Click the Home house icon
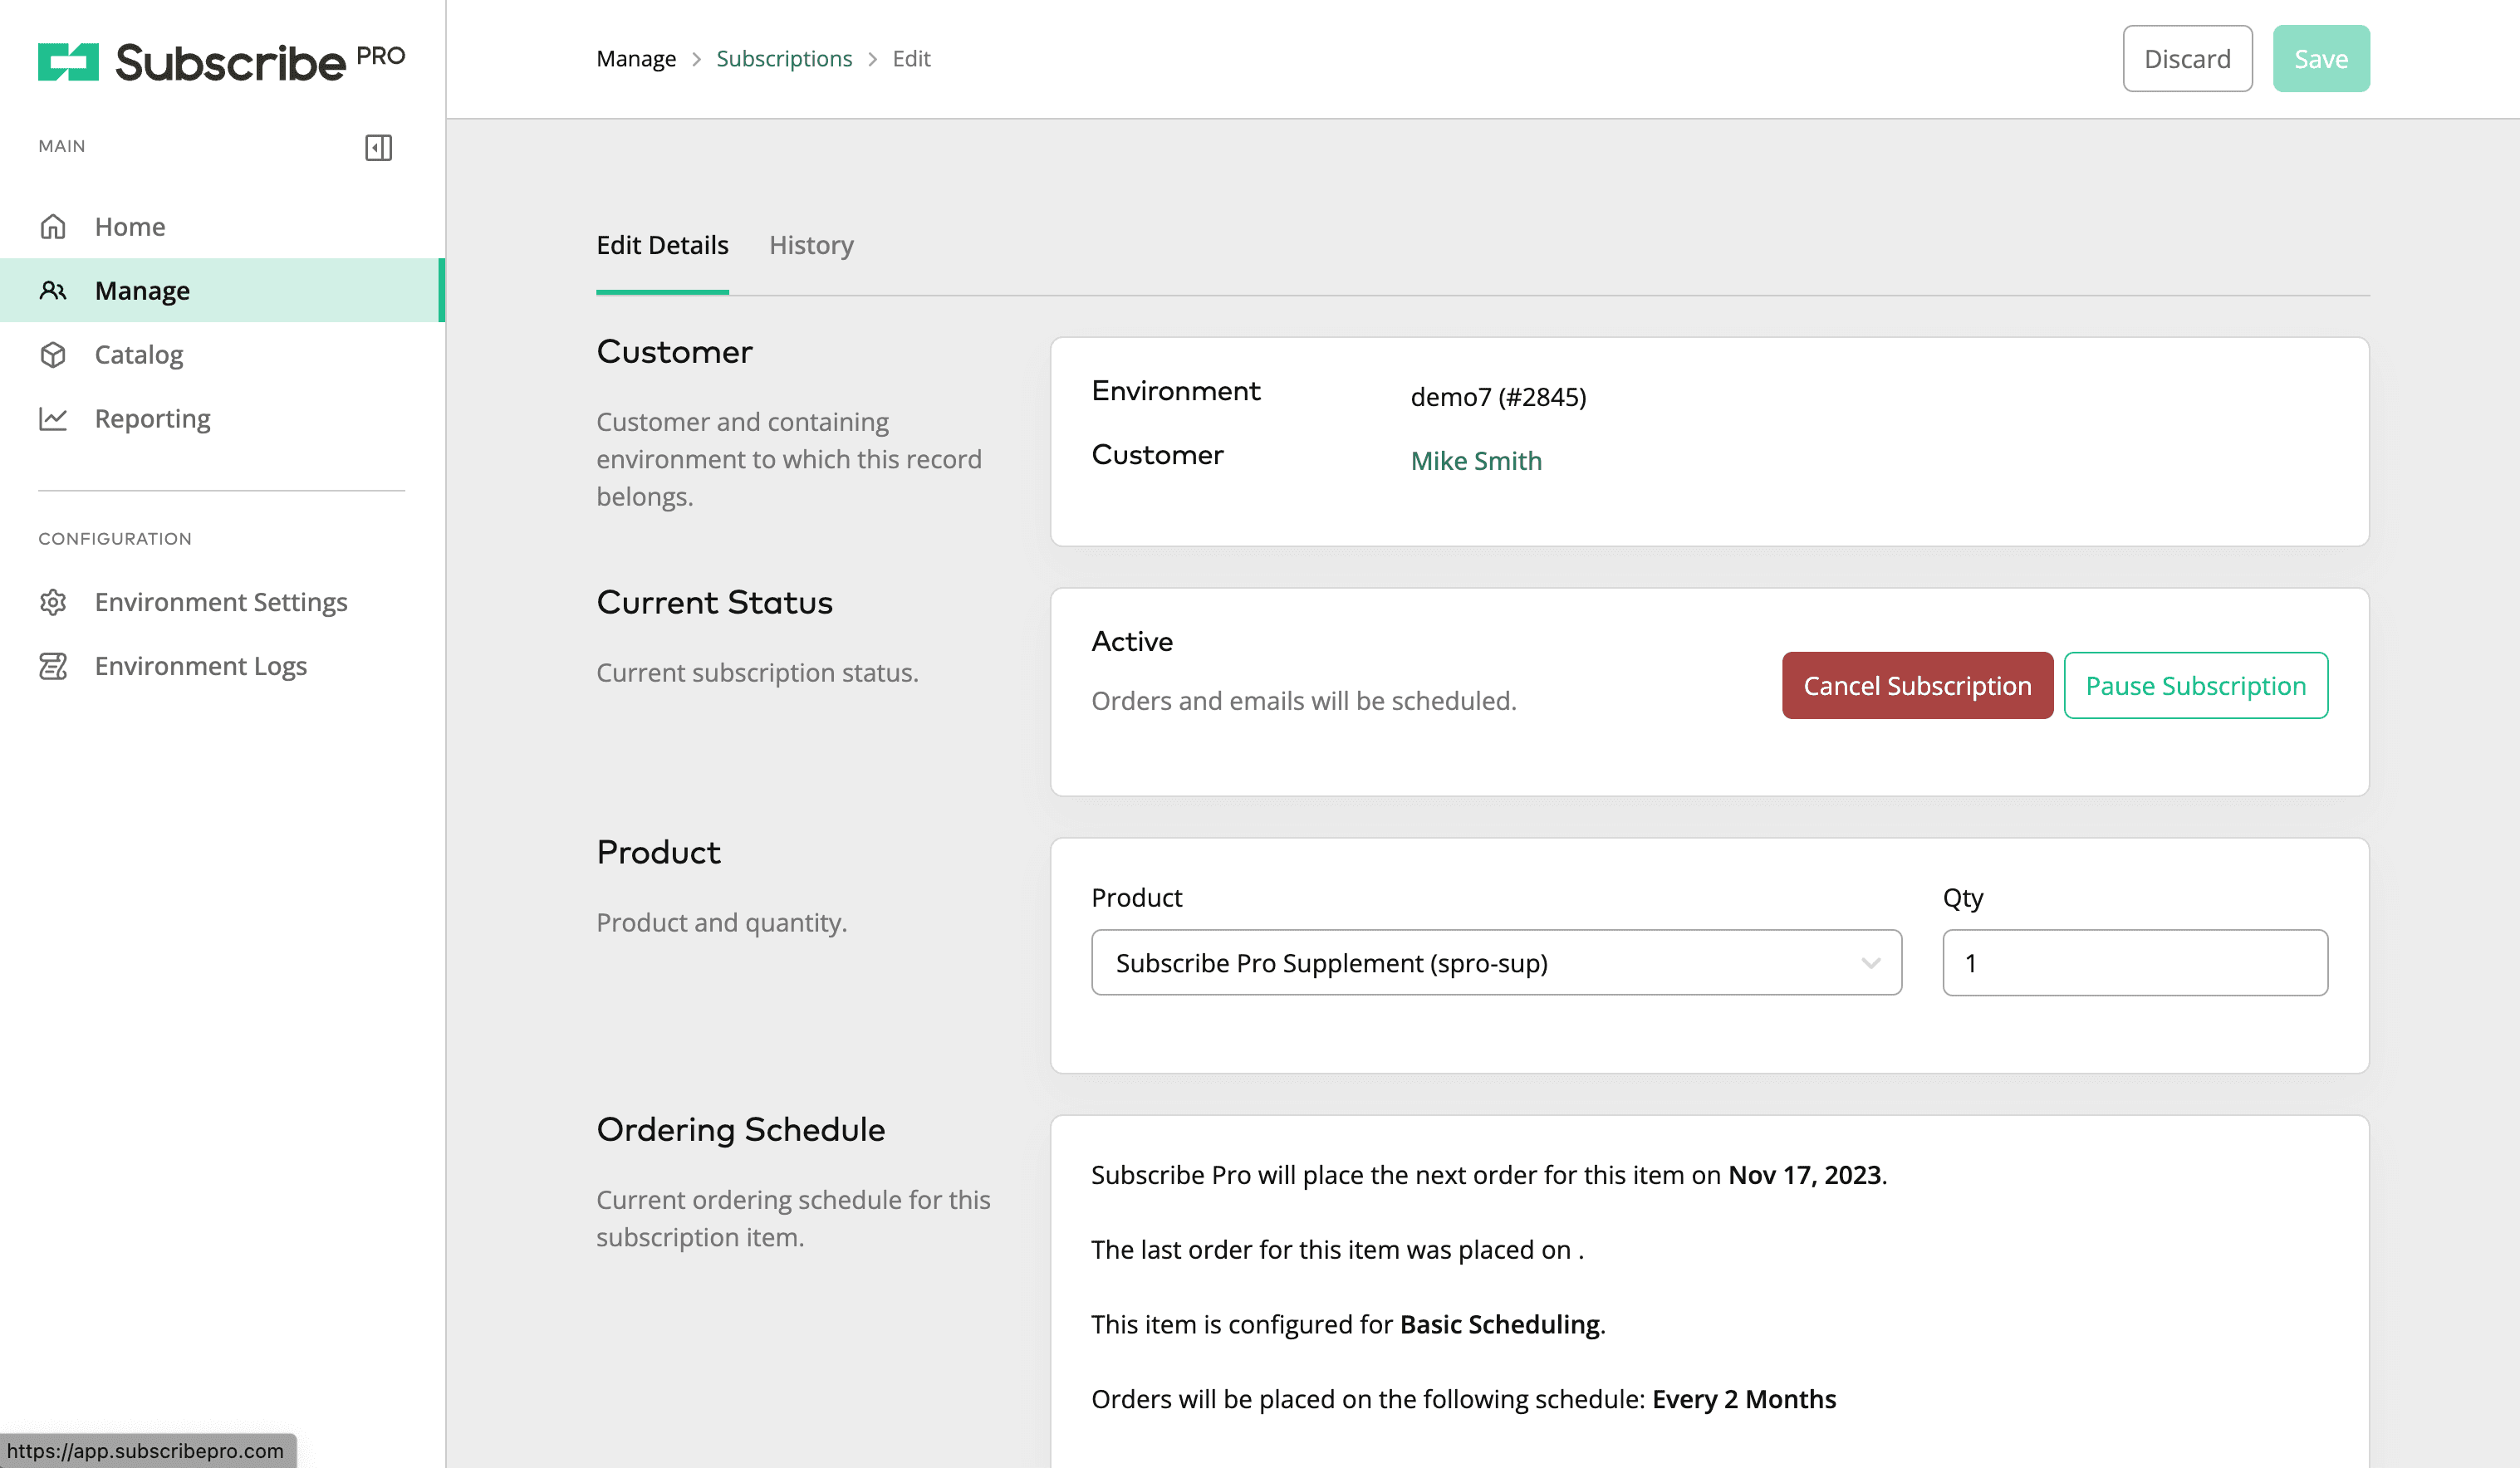 pyautogui.click(x=53, y=227)
